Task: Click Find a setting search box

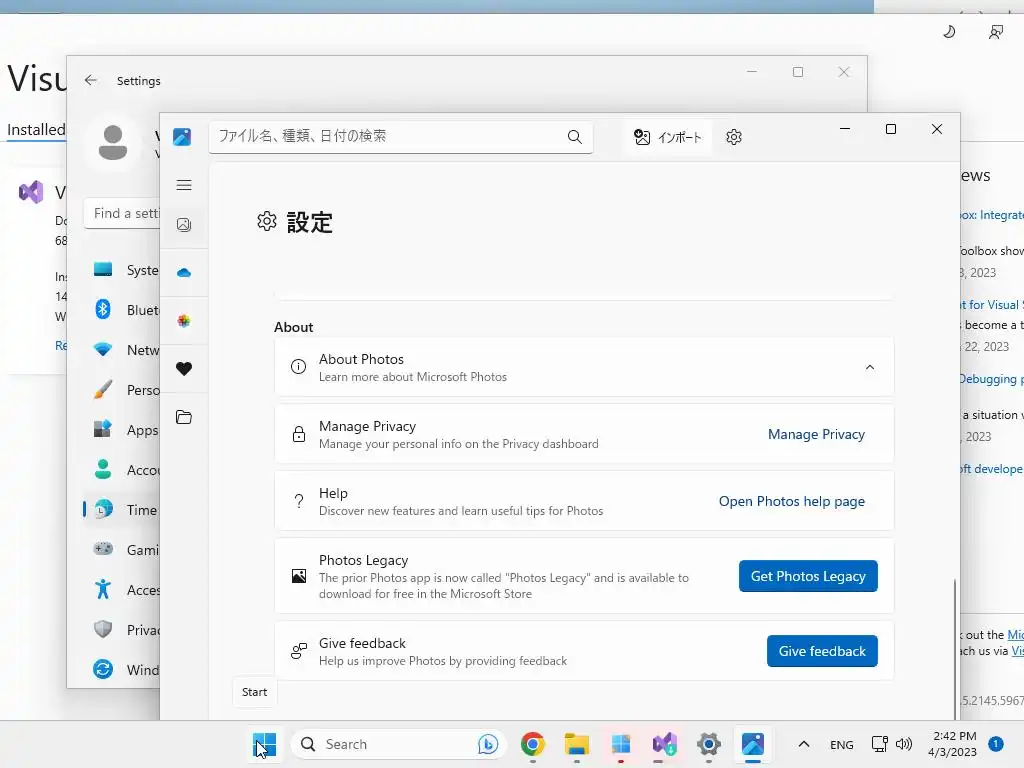Action: 122,214
